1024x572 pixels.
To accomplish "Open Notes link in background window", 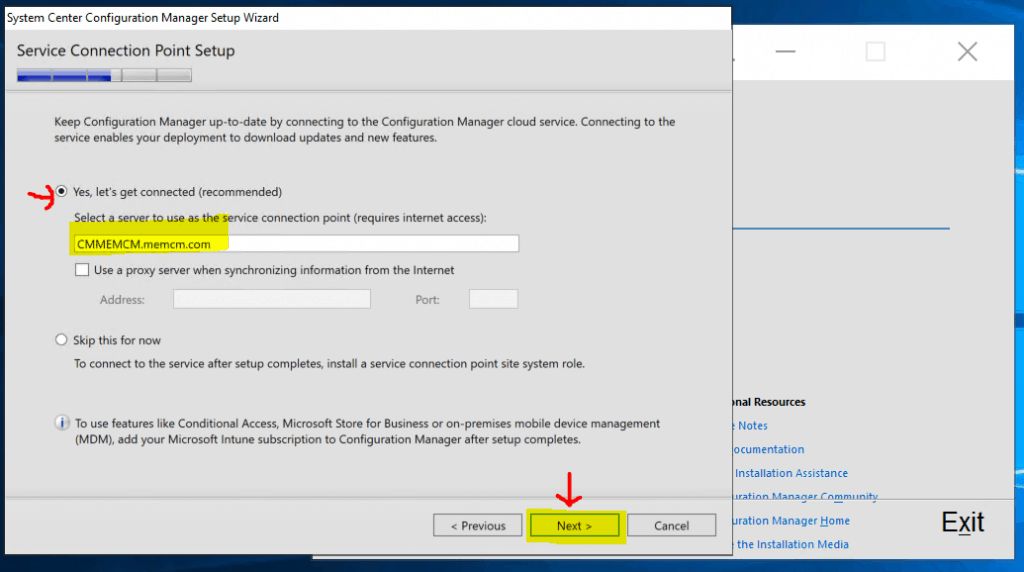I will pos(752,426).
